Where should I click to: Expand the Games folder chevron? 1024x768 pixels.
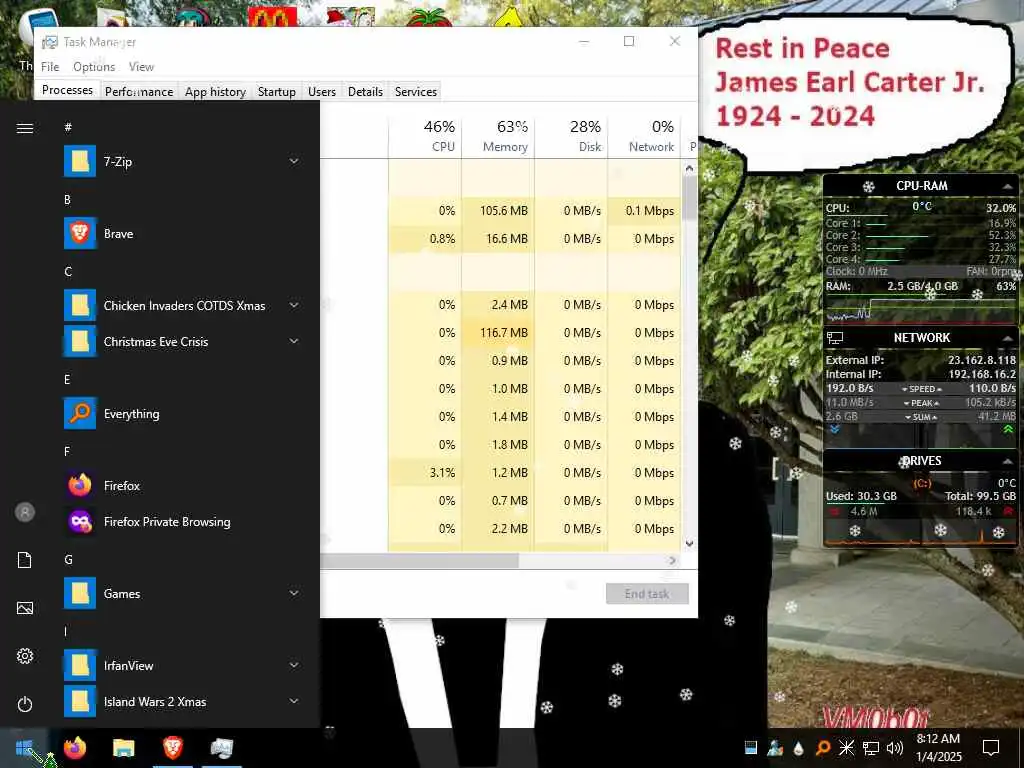294,593
